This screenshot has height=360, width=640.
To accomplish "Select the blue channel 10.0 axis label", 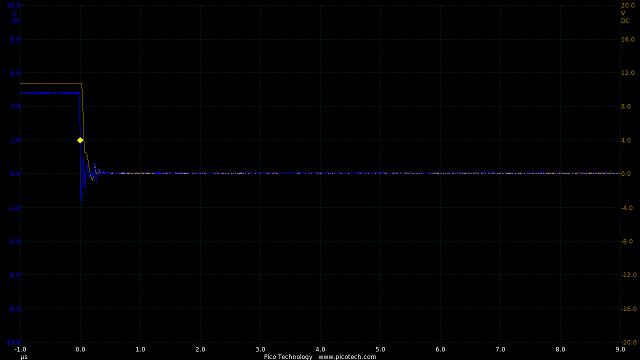I will pyautogui.click(x=13, y=6).
